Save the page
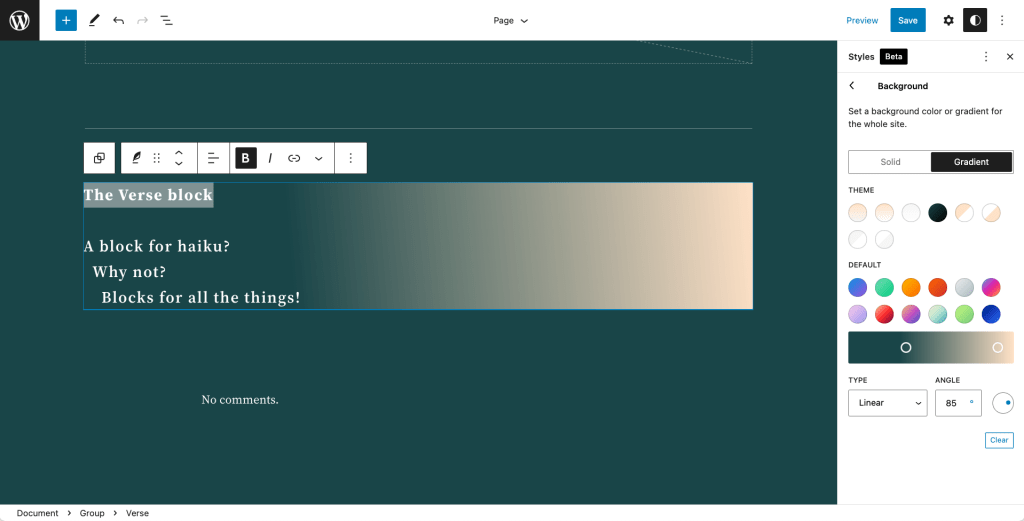Screen dimensions: 1024x521 908,20
